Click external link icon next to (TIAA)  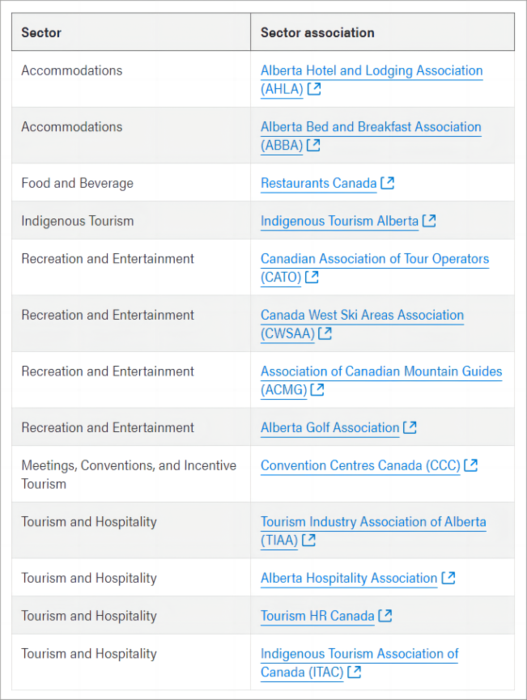pos(309,540)
